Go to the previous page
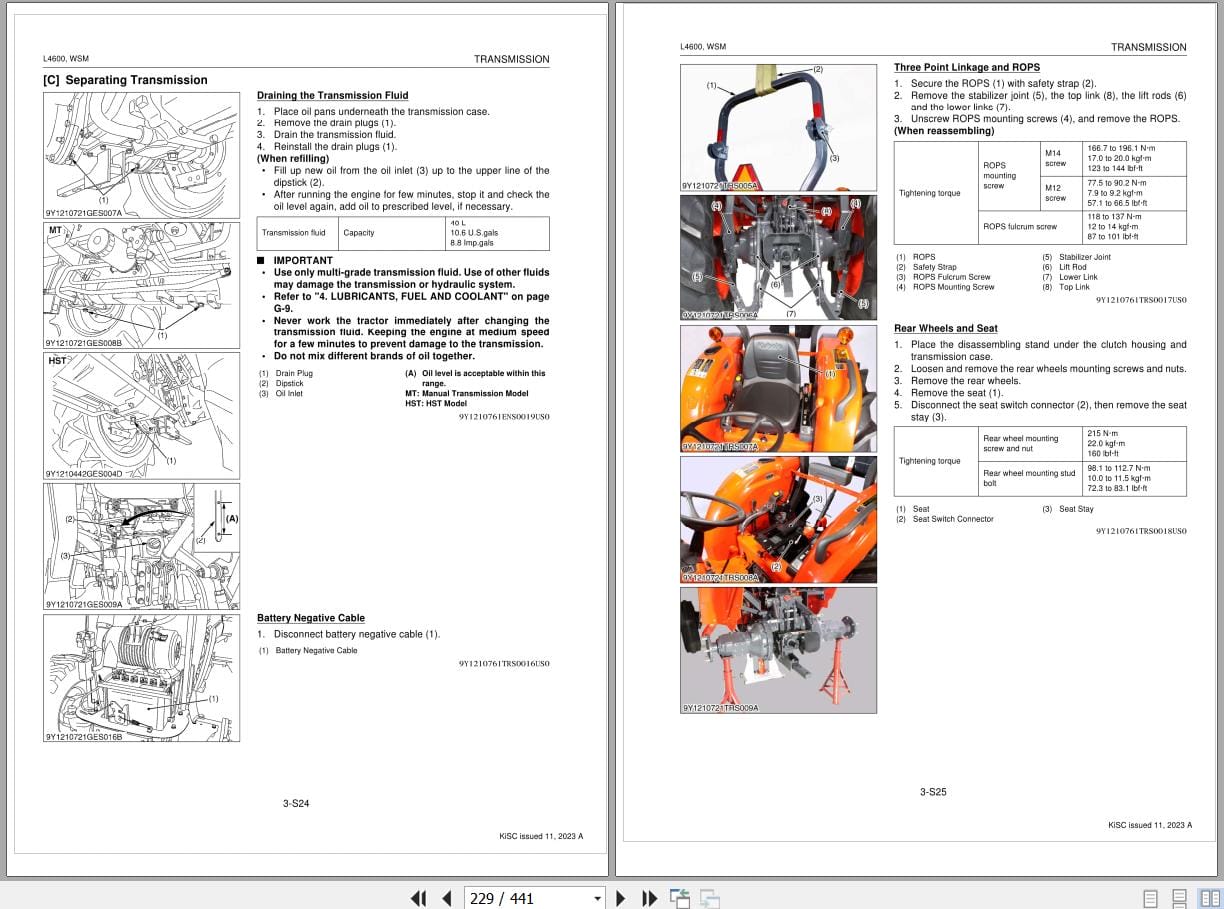 tap(446, 898)
